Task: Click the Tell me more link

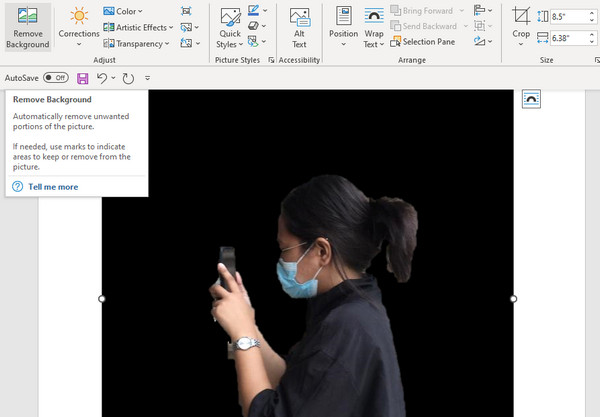Action: 52,187
